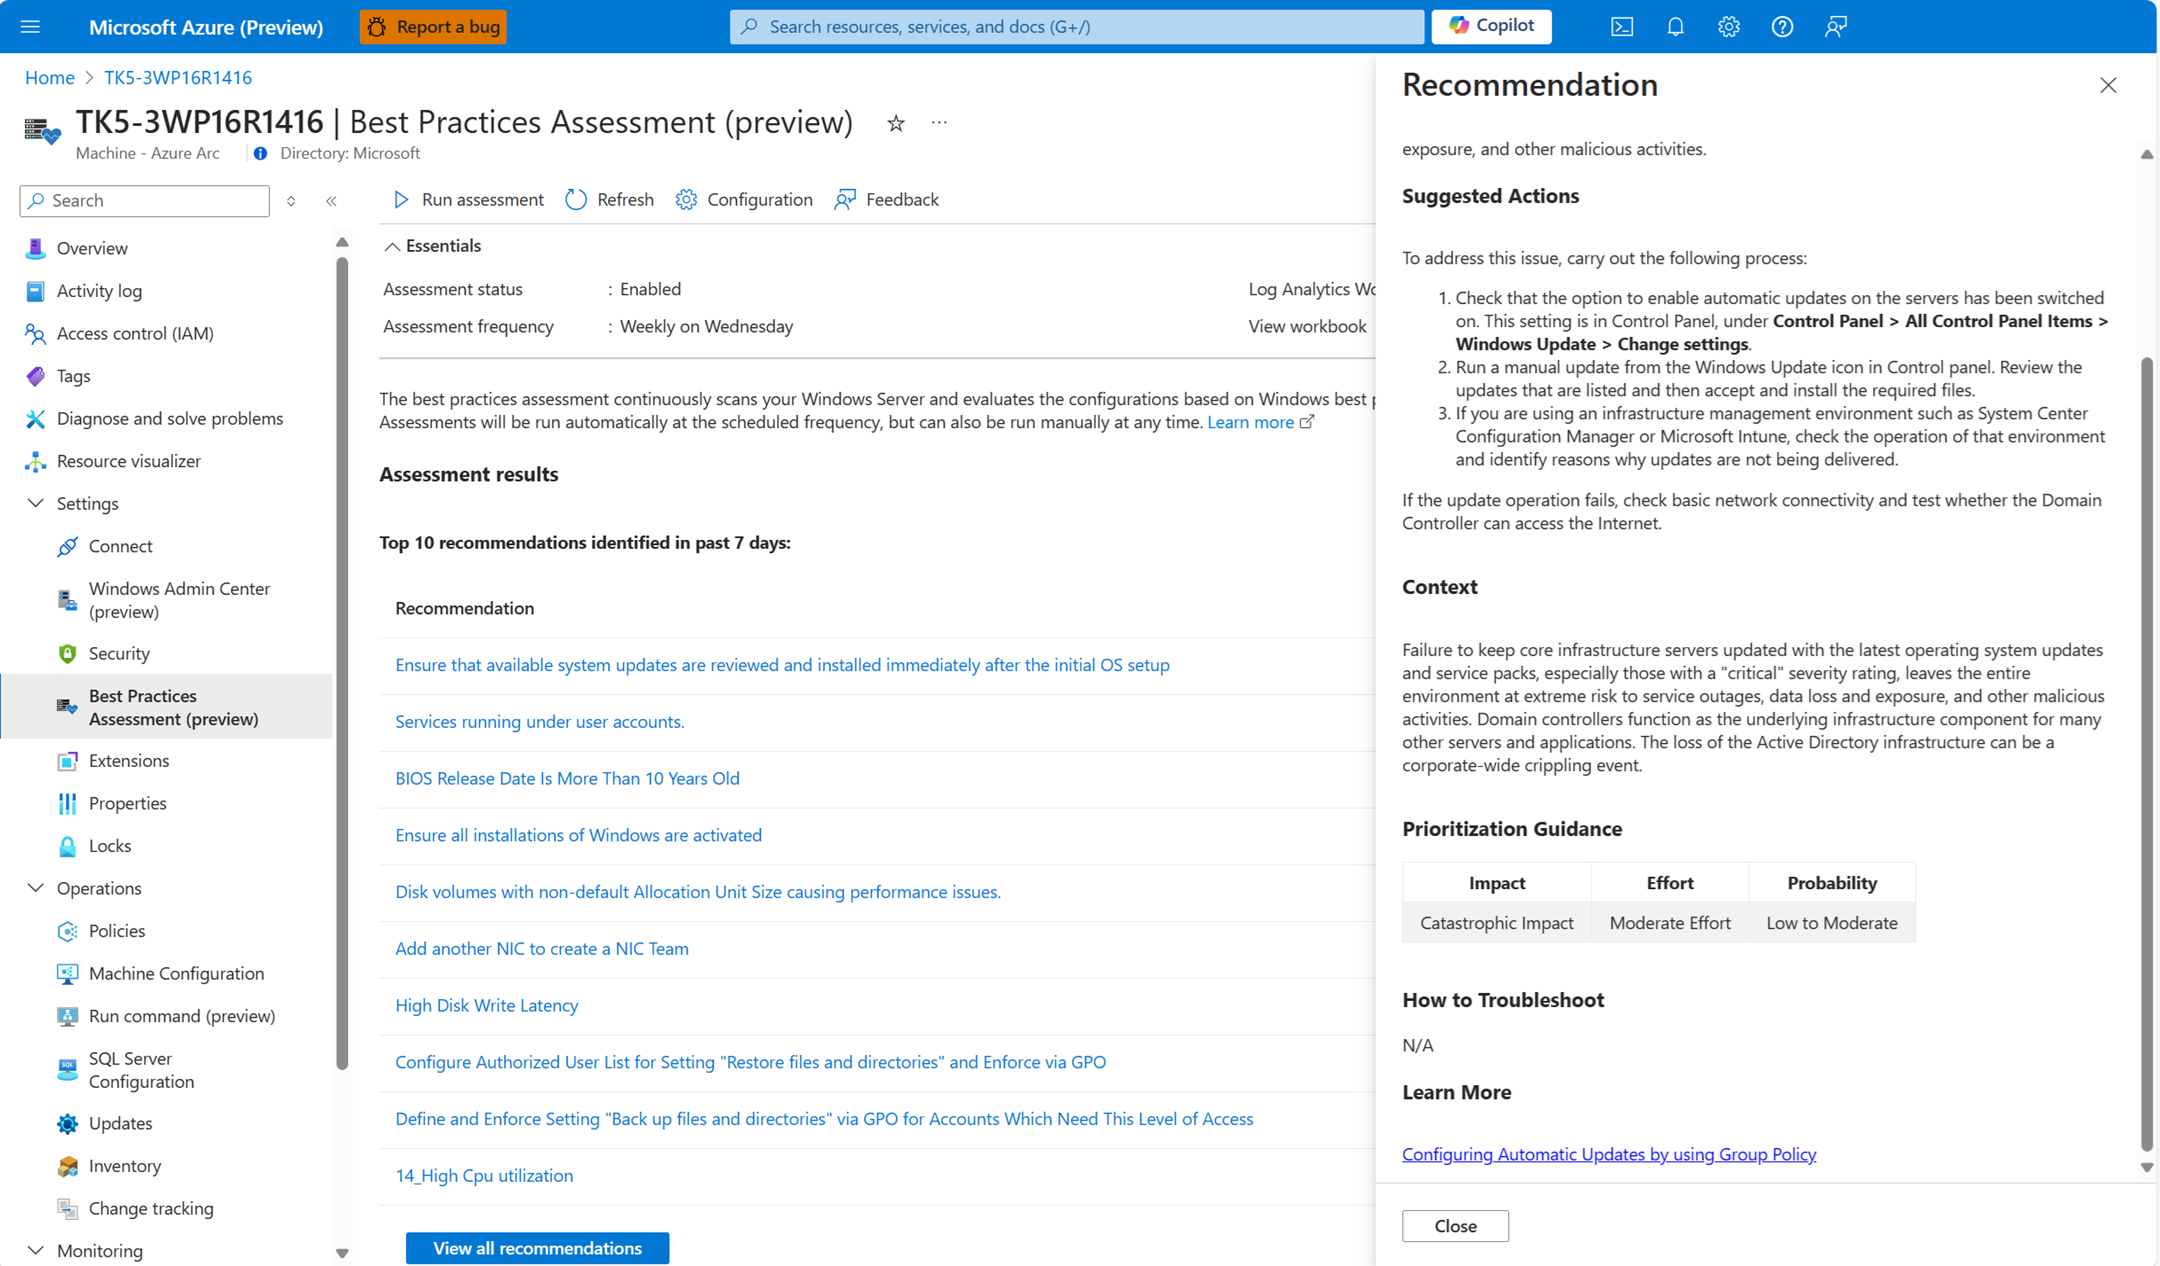Click the Machine Configuration icon

(x=67, y=973)
